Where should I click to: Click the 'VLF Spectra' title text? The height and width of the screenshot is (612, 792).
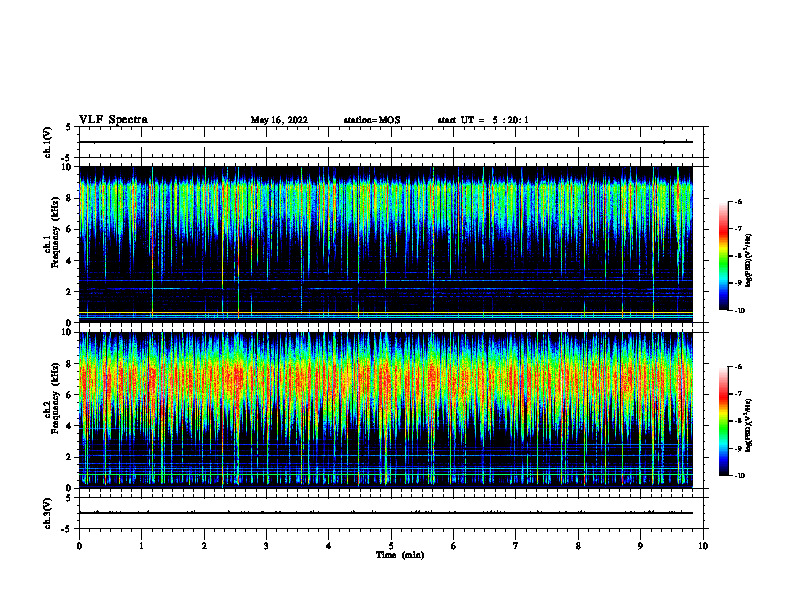(x=113, y=120)
